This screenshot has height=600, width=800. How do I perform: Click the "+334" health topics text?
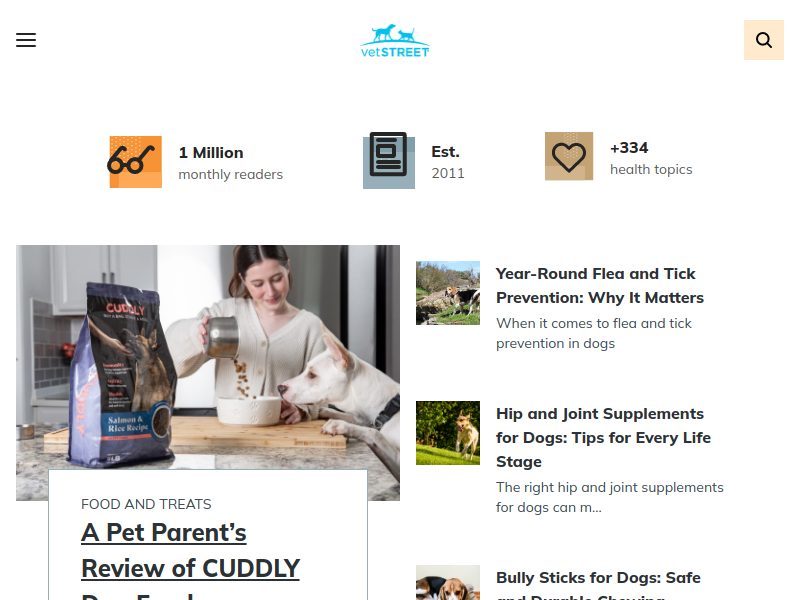629,148
